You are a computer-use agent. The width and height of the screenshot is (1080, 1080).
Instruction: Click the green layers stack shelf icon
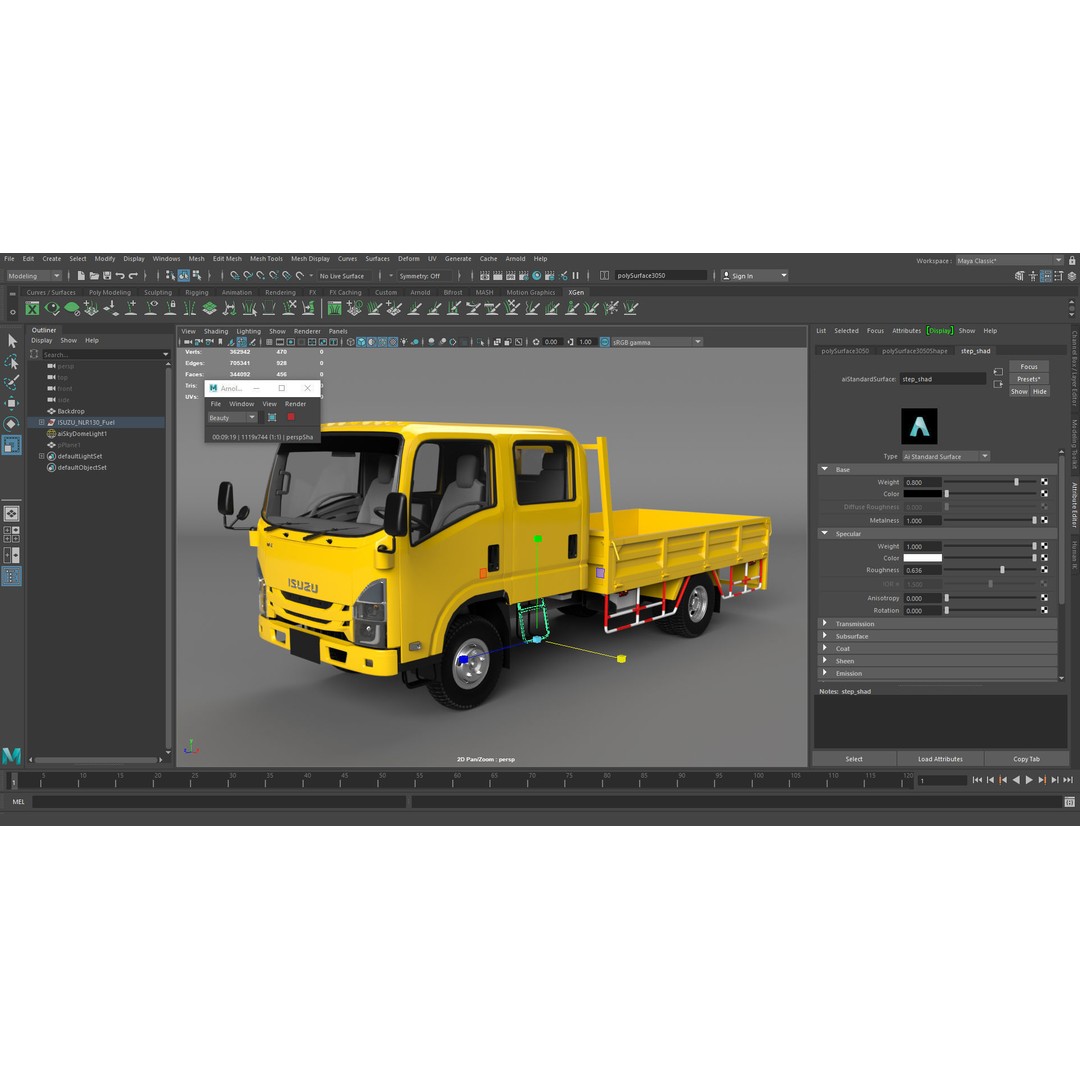tap(209, 309)
